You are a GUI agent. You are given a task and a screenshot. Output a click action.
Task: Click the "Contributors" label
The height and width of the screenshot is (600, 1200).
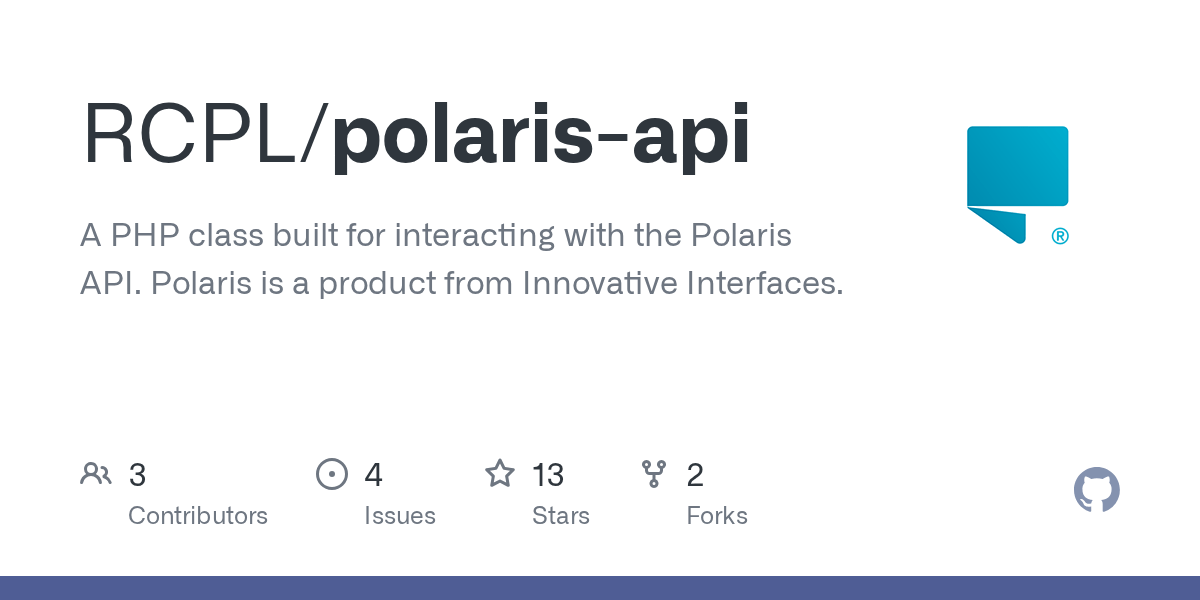(198, 516)
